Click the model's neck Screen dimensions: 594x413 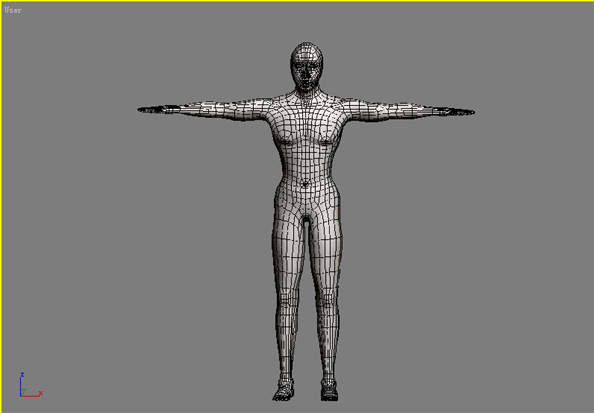click(x=307, y=94)
